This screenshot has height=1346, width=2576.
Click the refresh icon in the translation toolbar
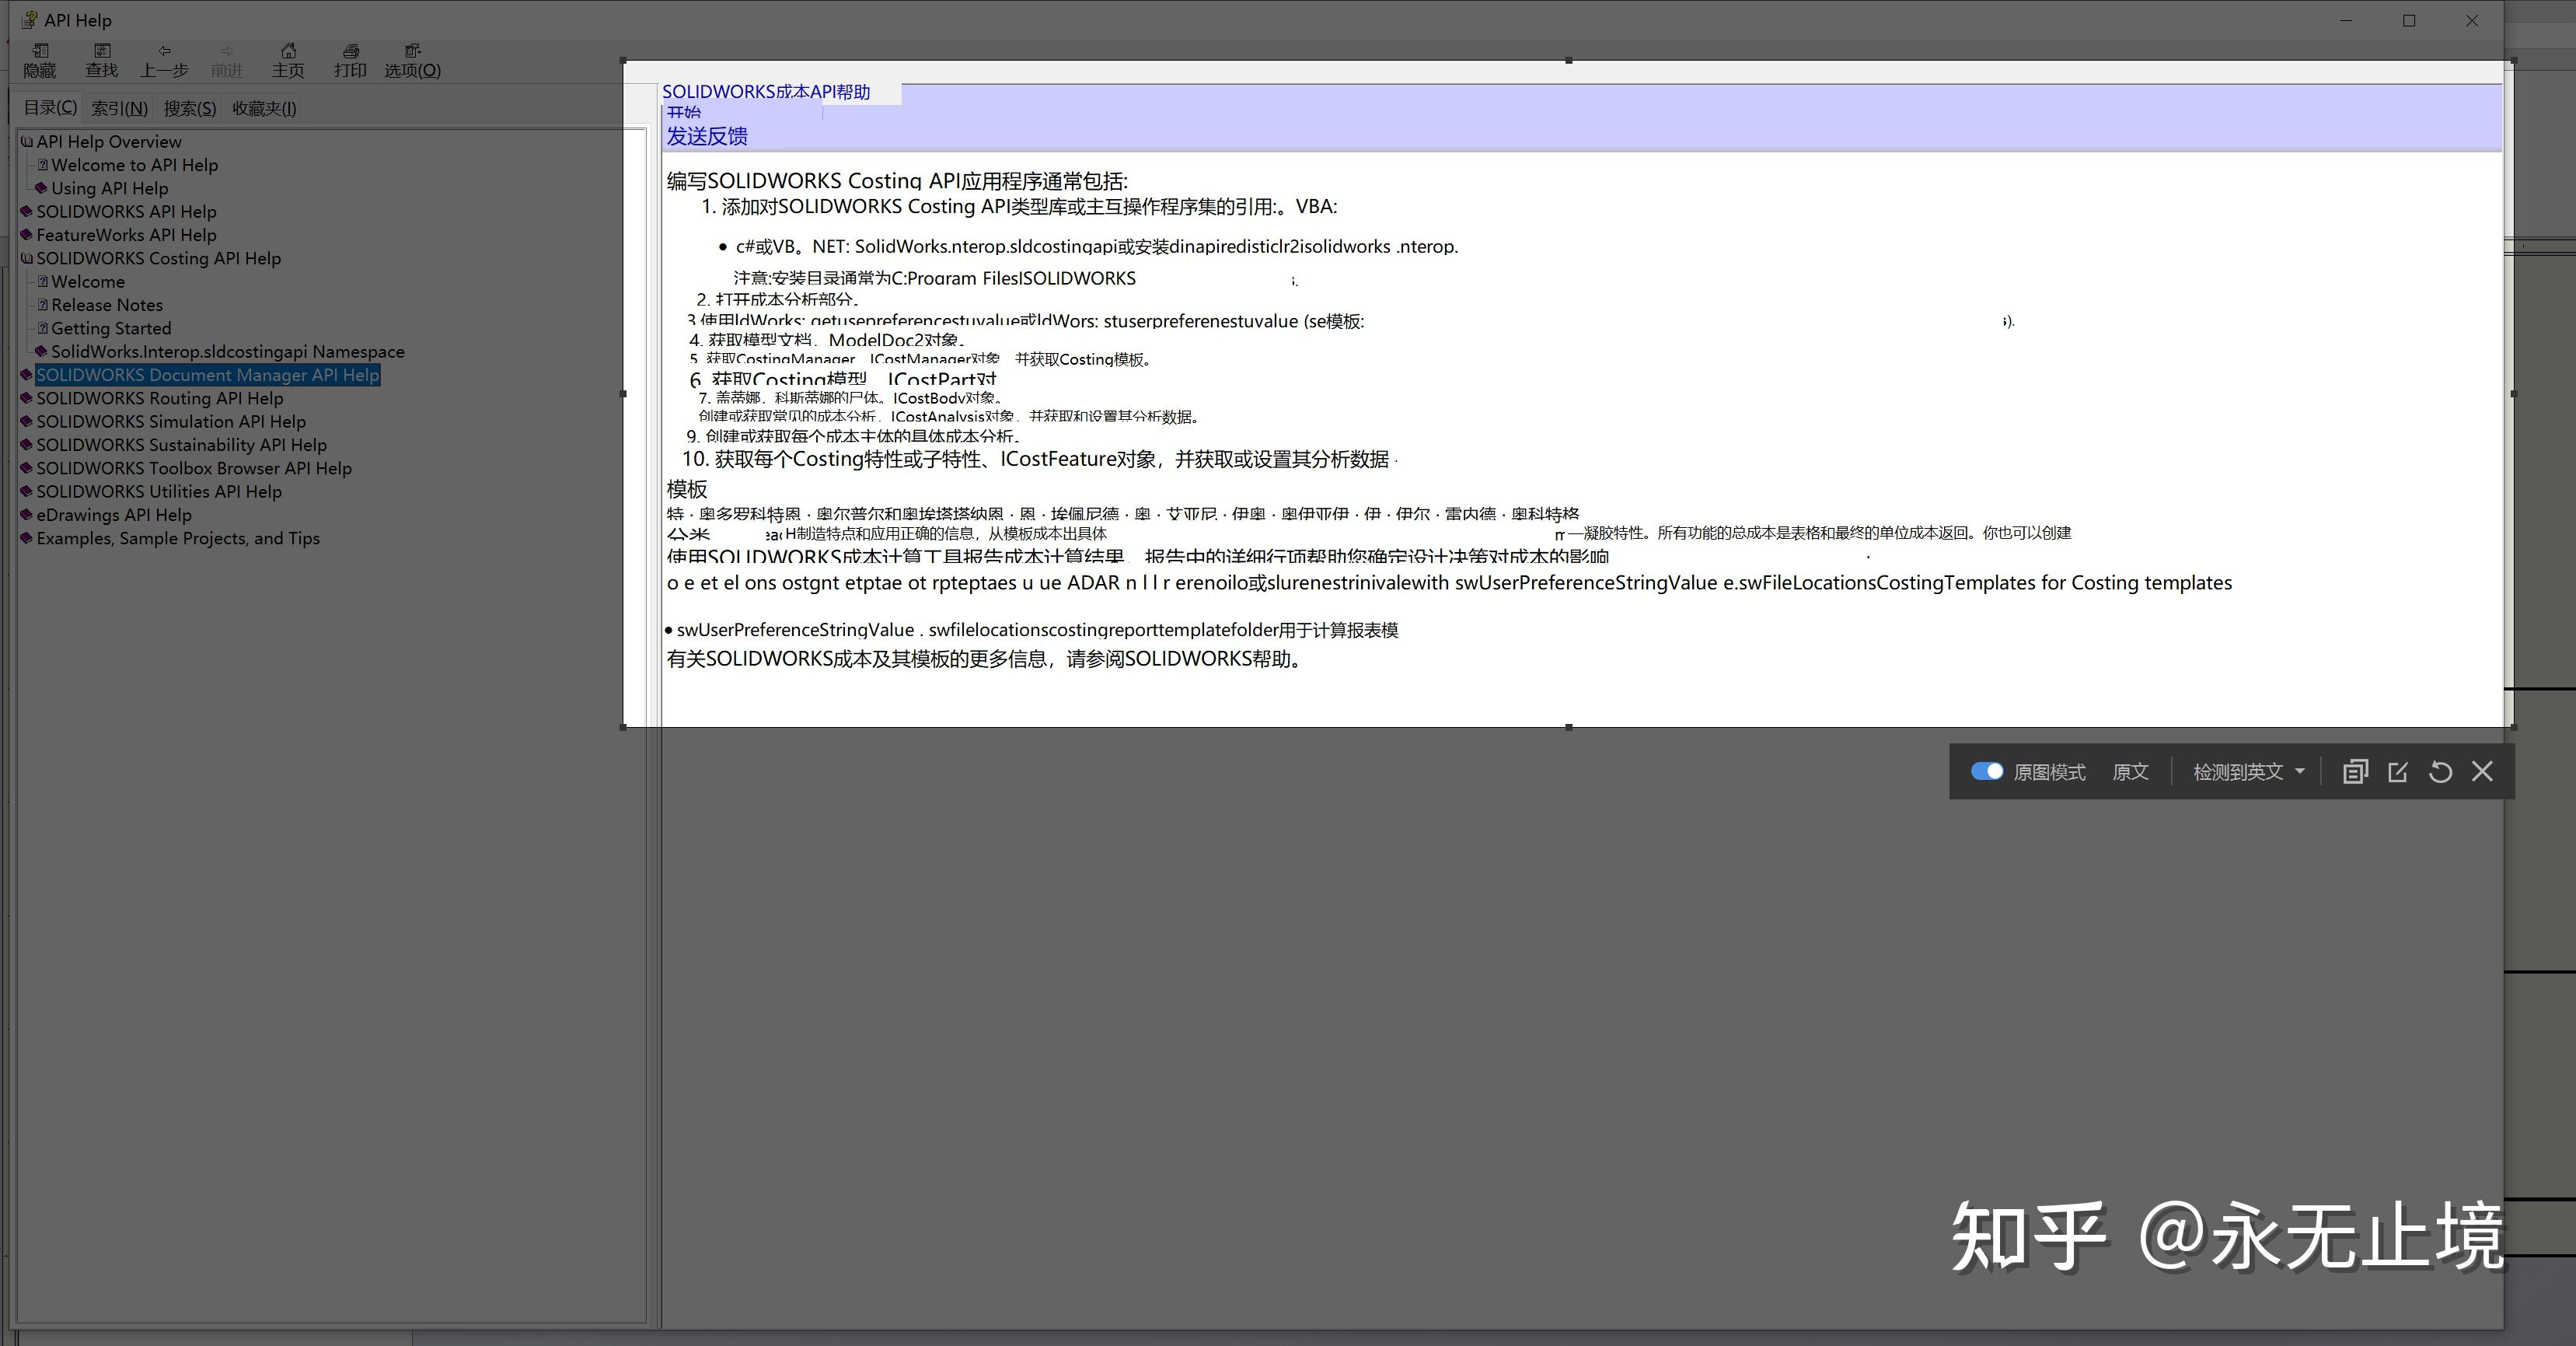coord(2440,772)
